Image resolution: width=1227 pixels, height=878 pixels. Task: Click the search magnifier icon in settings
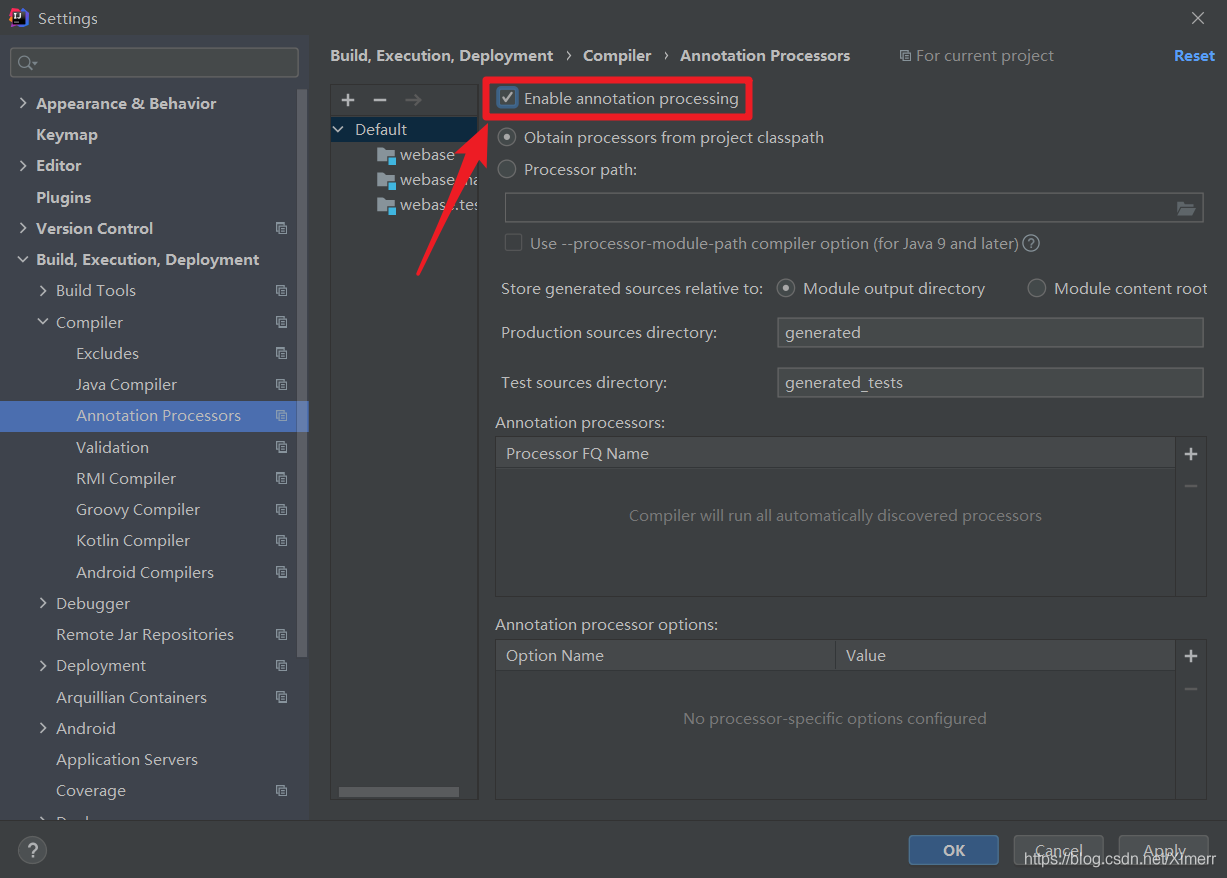coord(25,63)
